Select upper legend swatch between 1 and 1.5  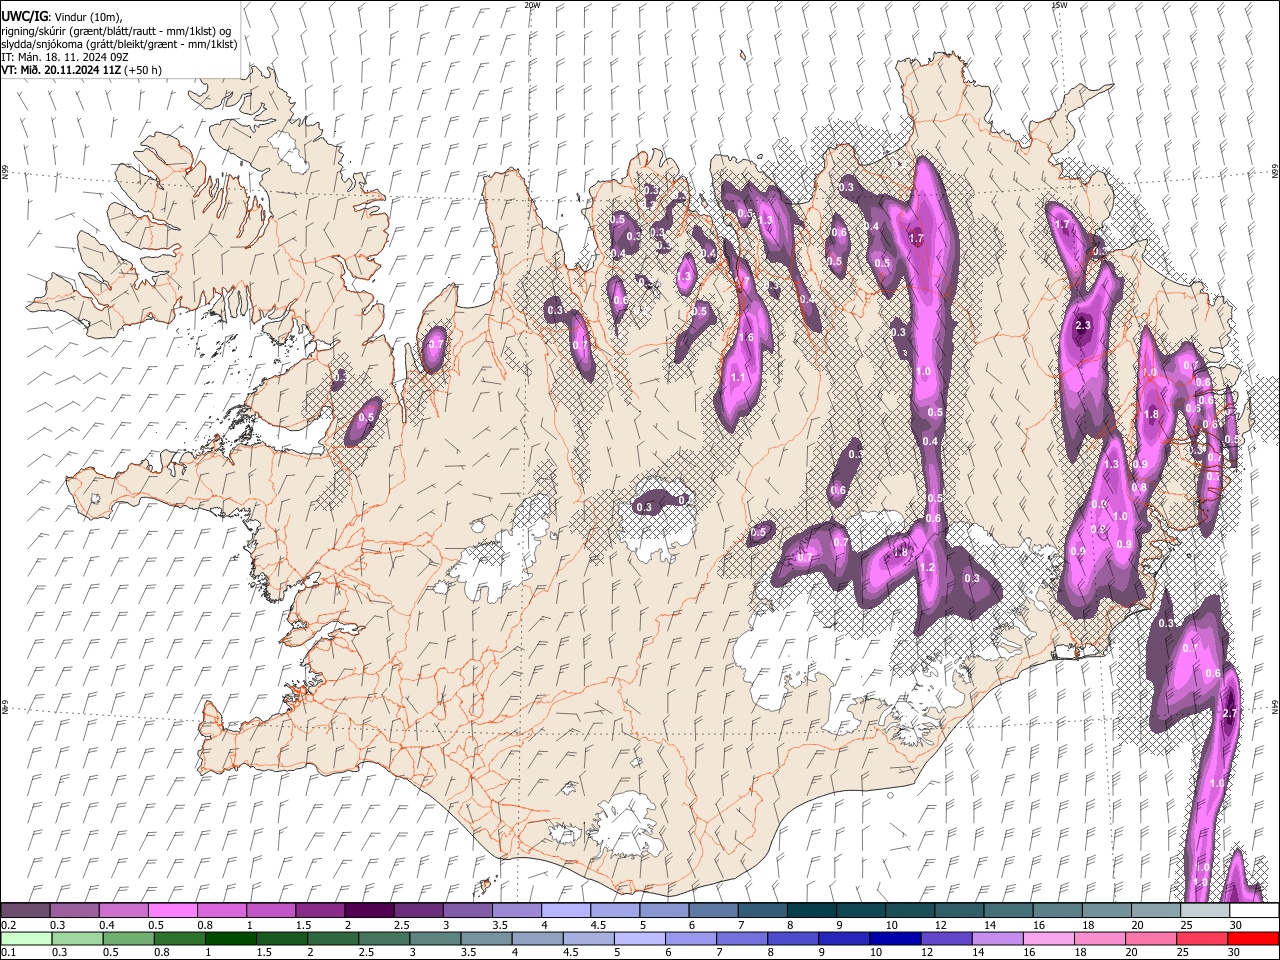[270, 911]
